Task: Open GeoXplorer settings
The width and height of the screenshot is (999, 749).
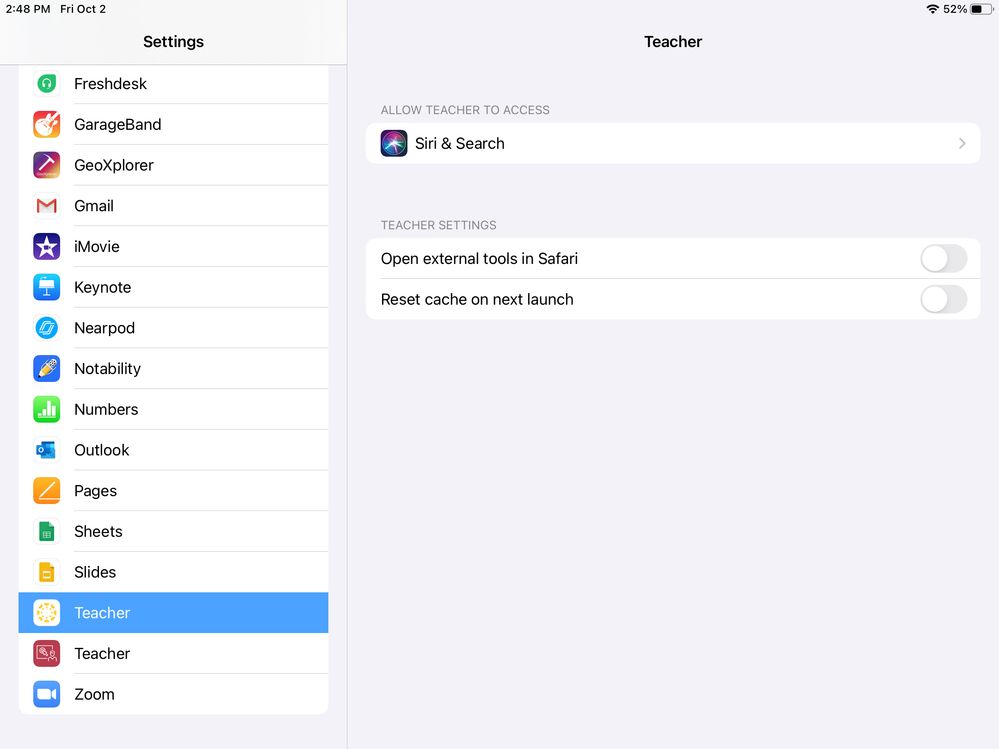Action: pyautogui.click(x=173, y=165)
